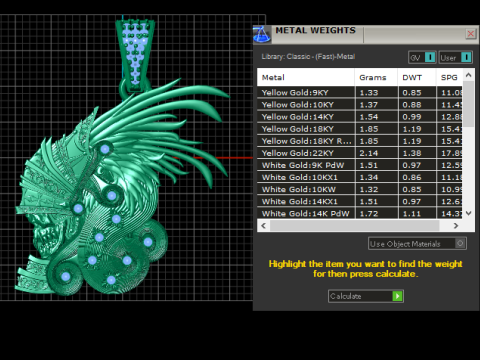Select White Gold:14K PdW row

pos(360,213)
